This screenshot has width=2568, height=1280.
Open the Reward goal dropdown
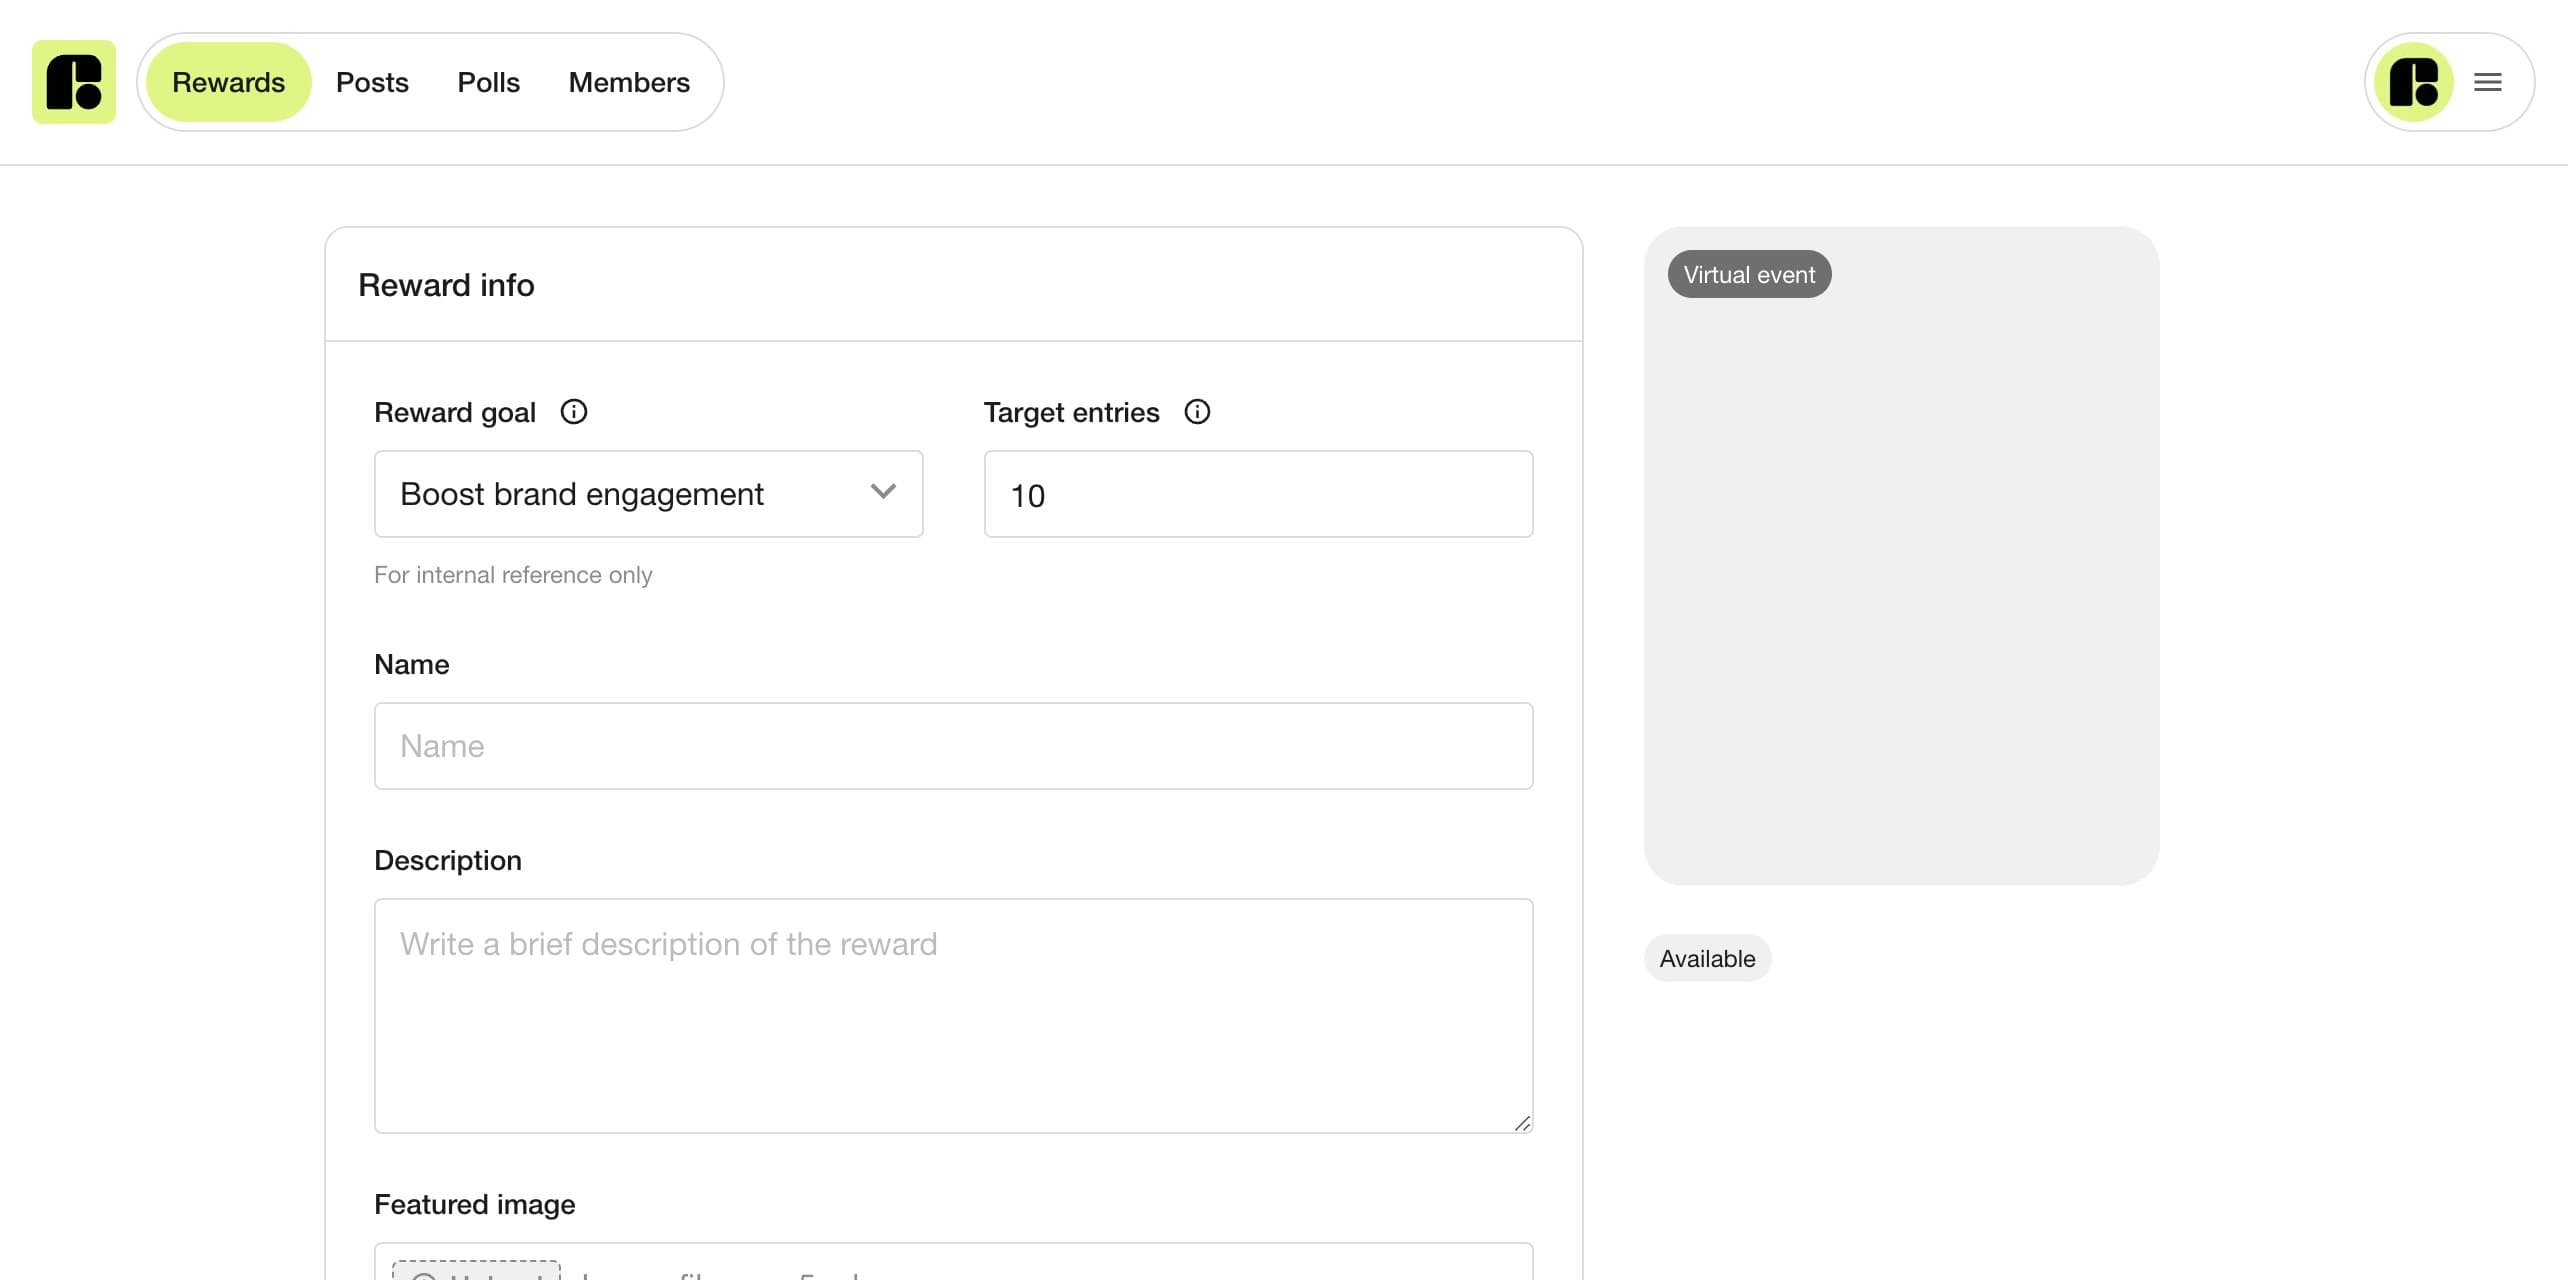point(649,494)
